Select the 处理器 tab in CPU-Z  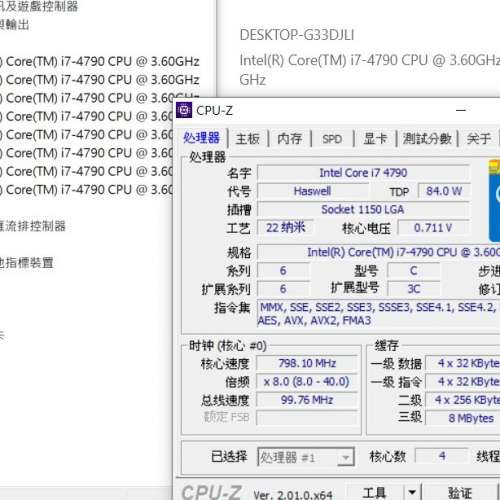[201, 138]
